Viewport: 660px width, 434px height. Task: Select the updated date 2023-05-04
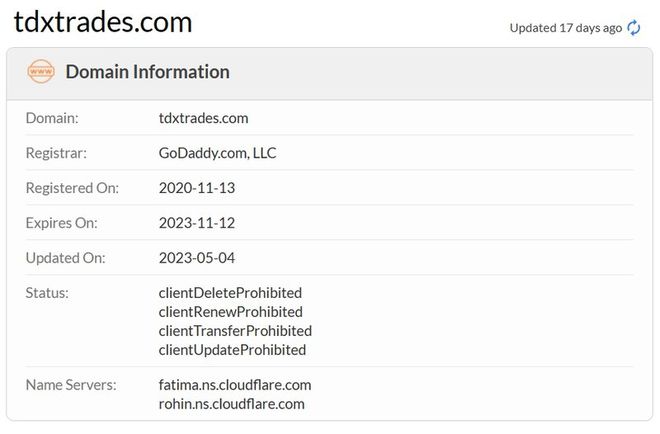(x=197, y=258)
